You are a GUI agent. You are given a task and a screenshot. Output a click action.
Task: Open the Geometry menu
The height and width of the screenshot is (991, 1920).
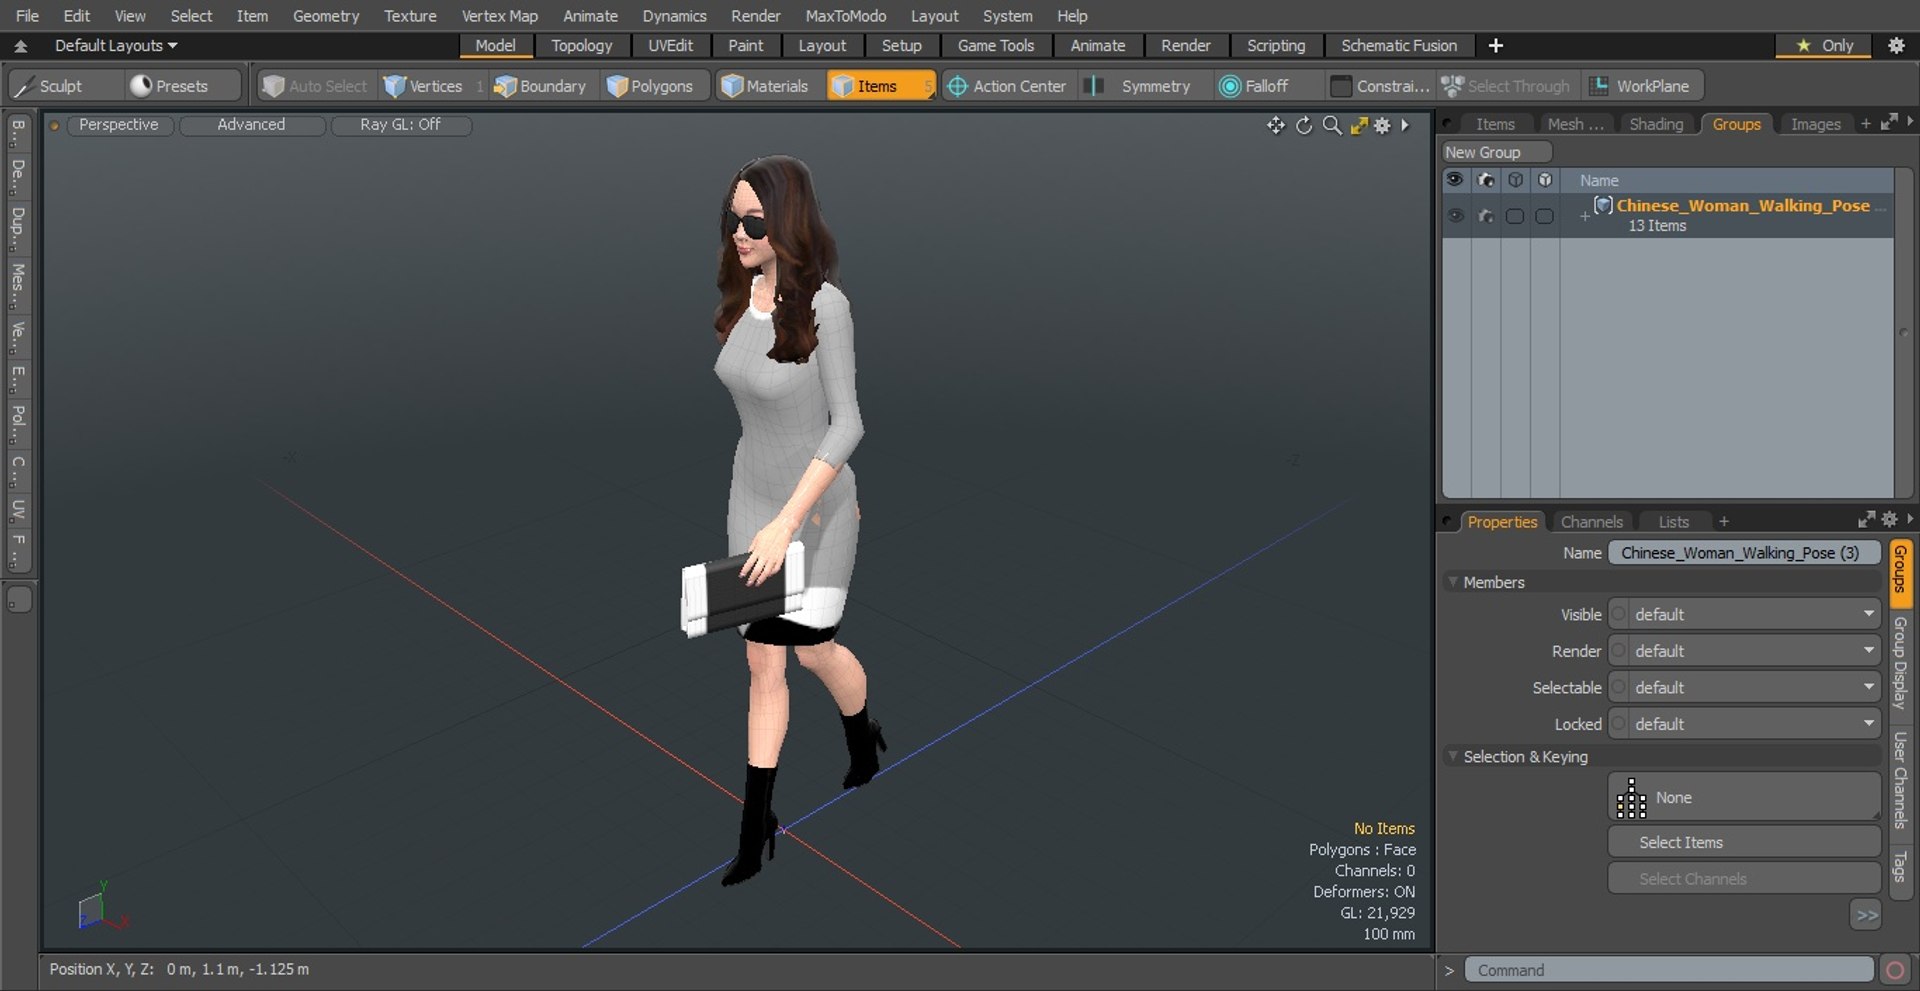pos(326,16)
